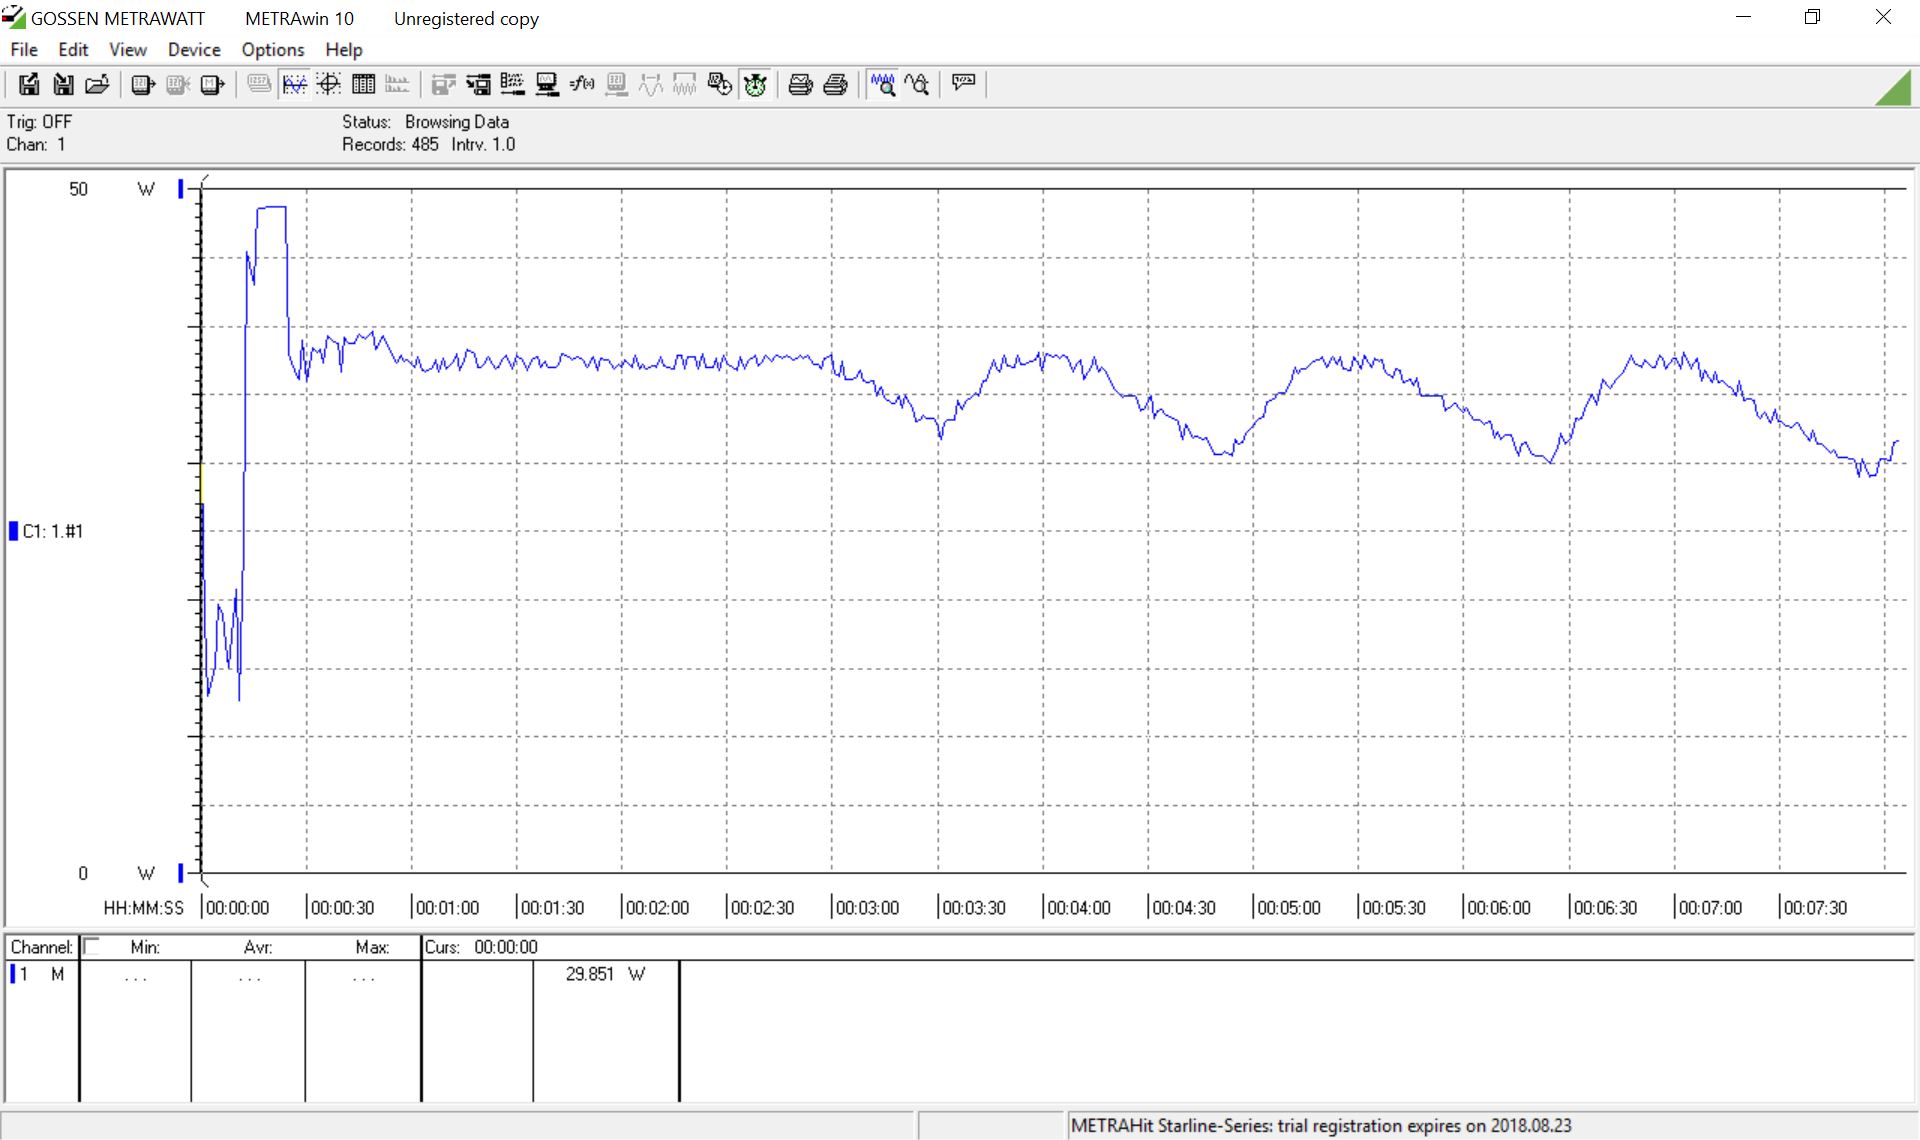Open the File menu
Image resolution: width=1920 pixels, height=1140 pixels.
point(24,49)
